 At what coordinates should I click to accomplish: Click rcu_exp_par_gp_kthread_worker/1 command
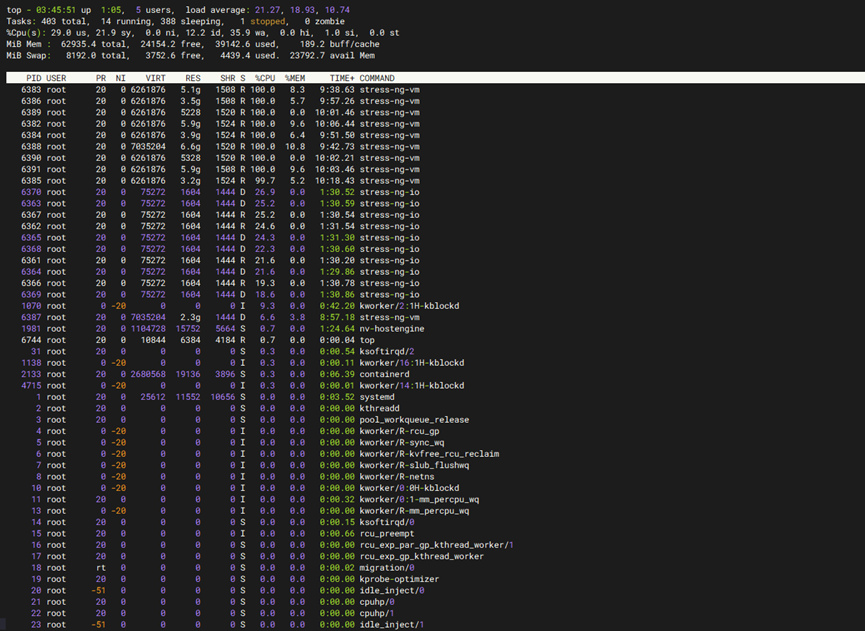[x=437, y=545]
